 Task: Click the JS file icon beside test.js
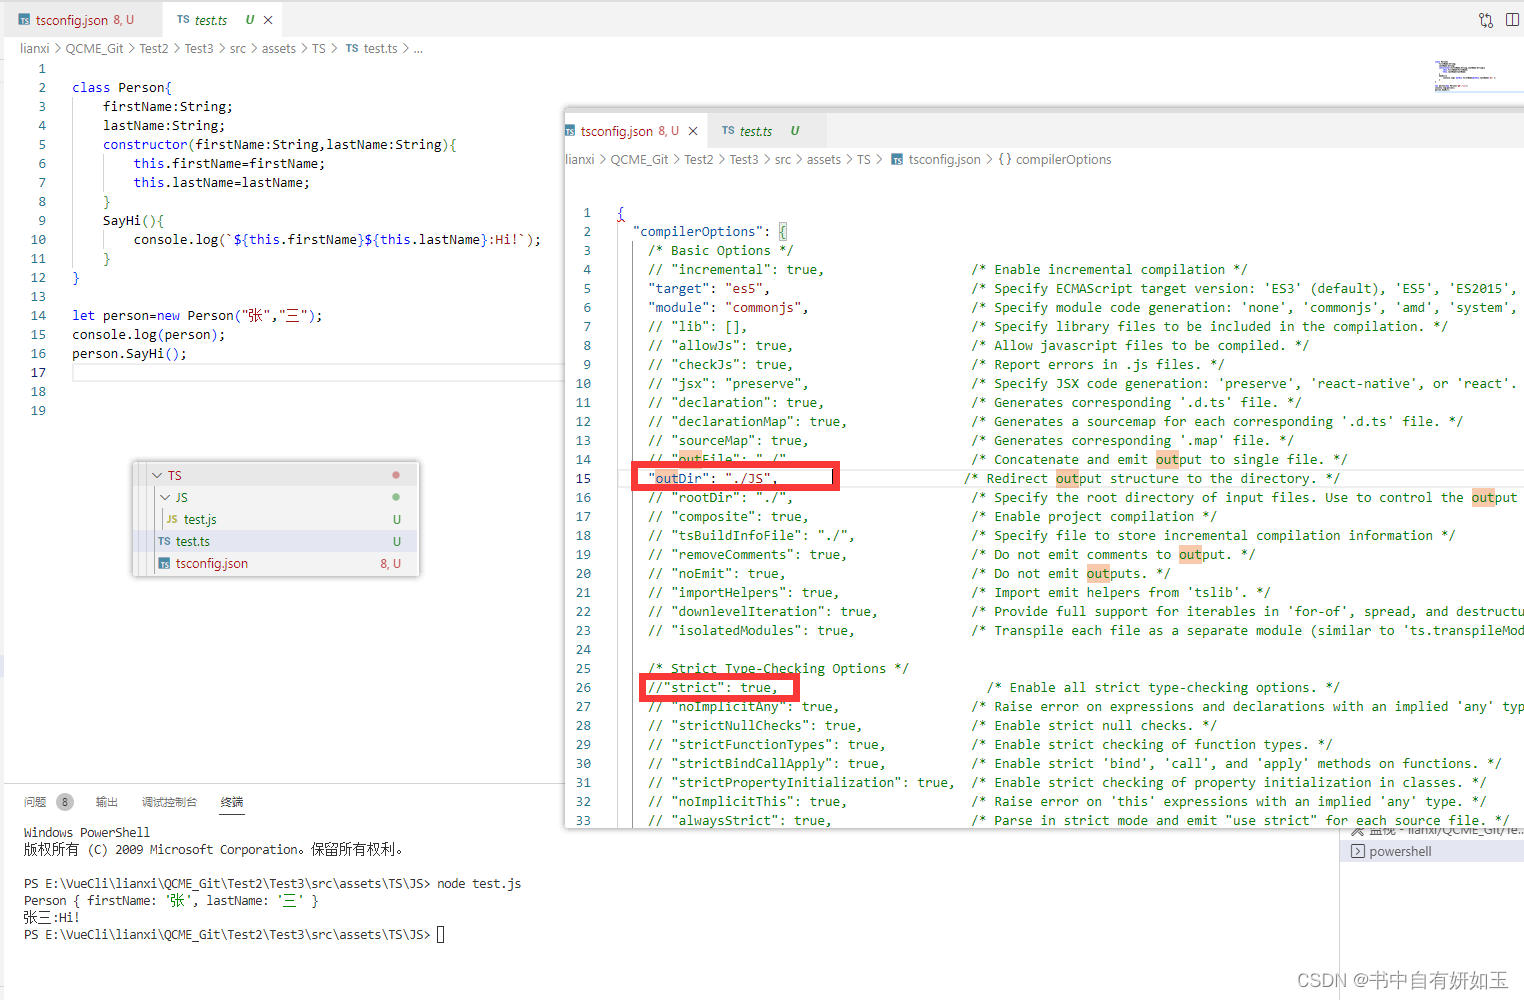[172, 519]
